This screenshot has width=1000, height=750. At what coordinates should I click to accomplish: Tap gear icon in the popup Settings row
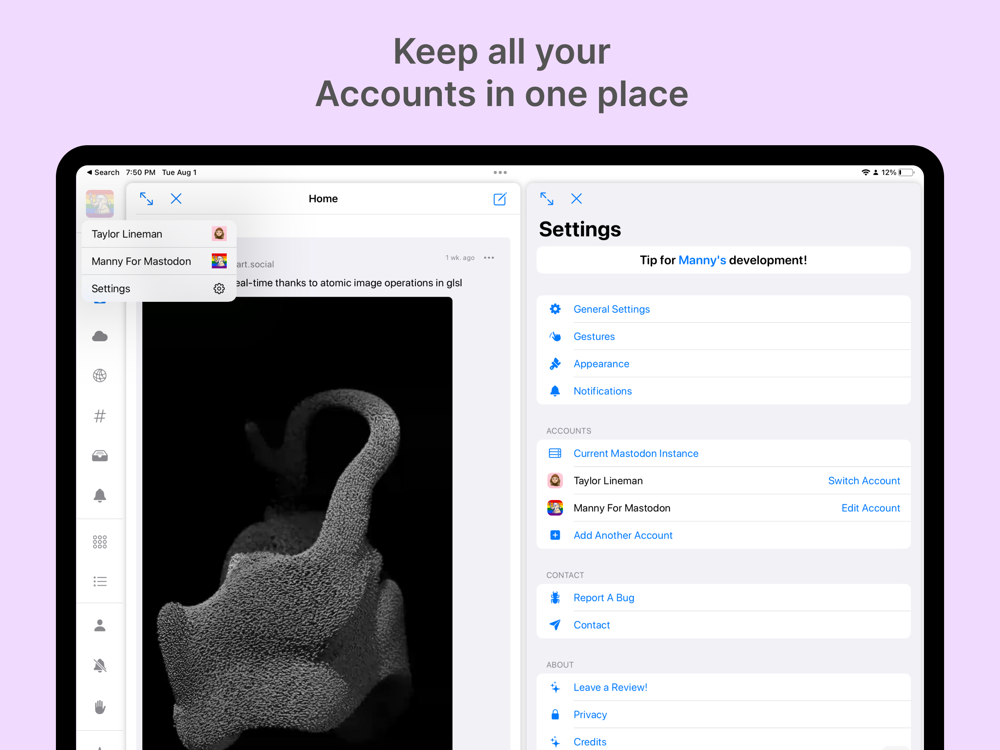(219, 288)
